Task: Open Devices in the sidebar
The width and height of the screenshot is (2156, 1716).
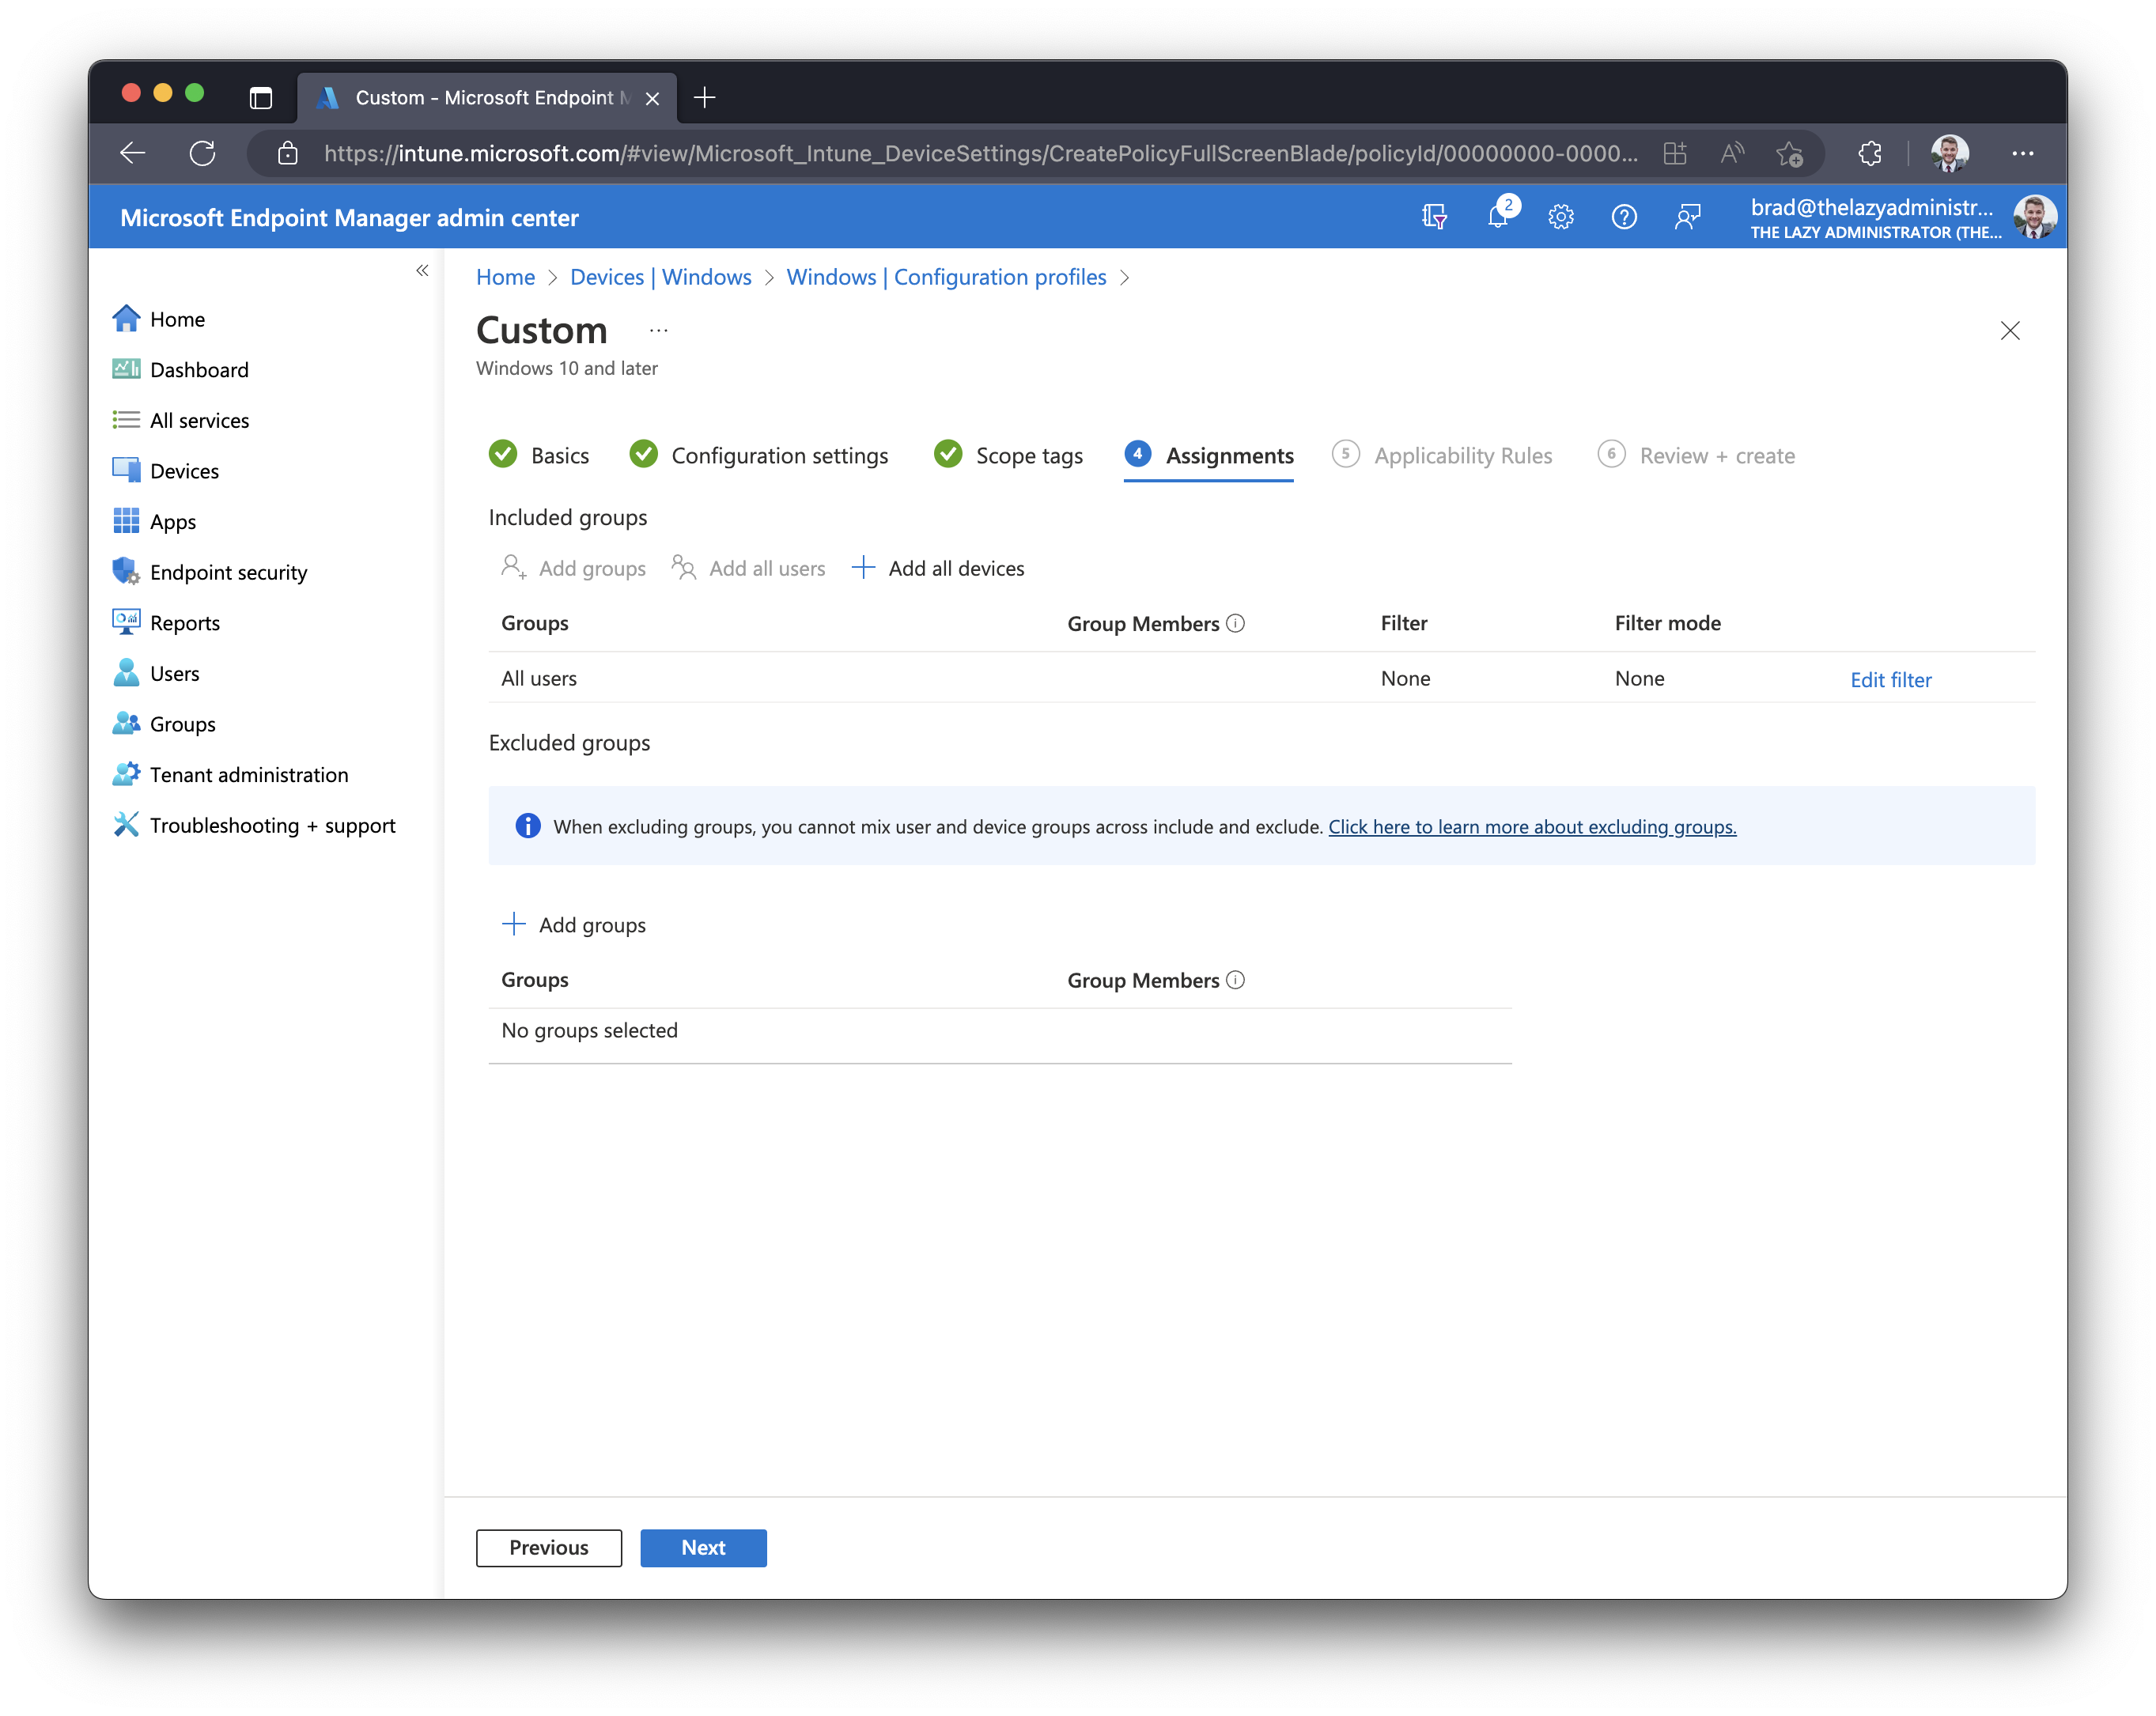Action: 165,471
